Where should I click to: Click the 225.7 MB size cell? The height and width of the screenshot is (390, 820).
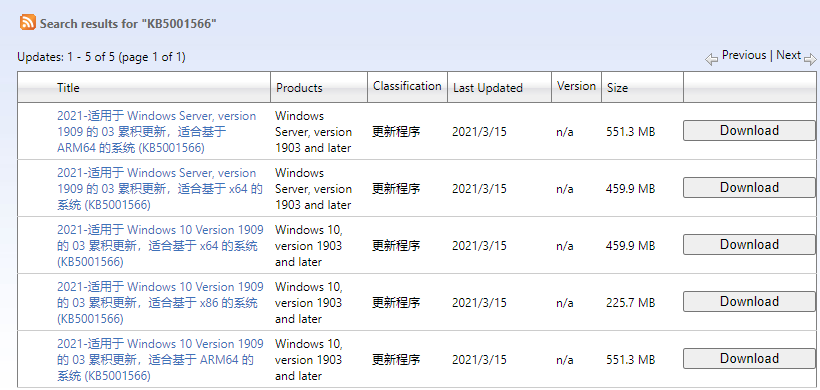630,303
